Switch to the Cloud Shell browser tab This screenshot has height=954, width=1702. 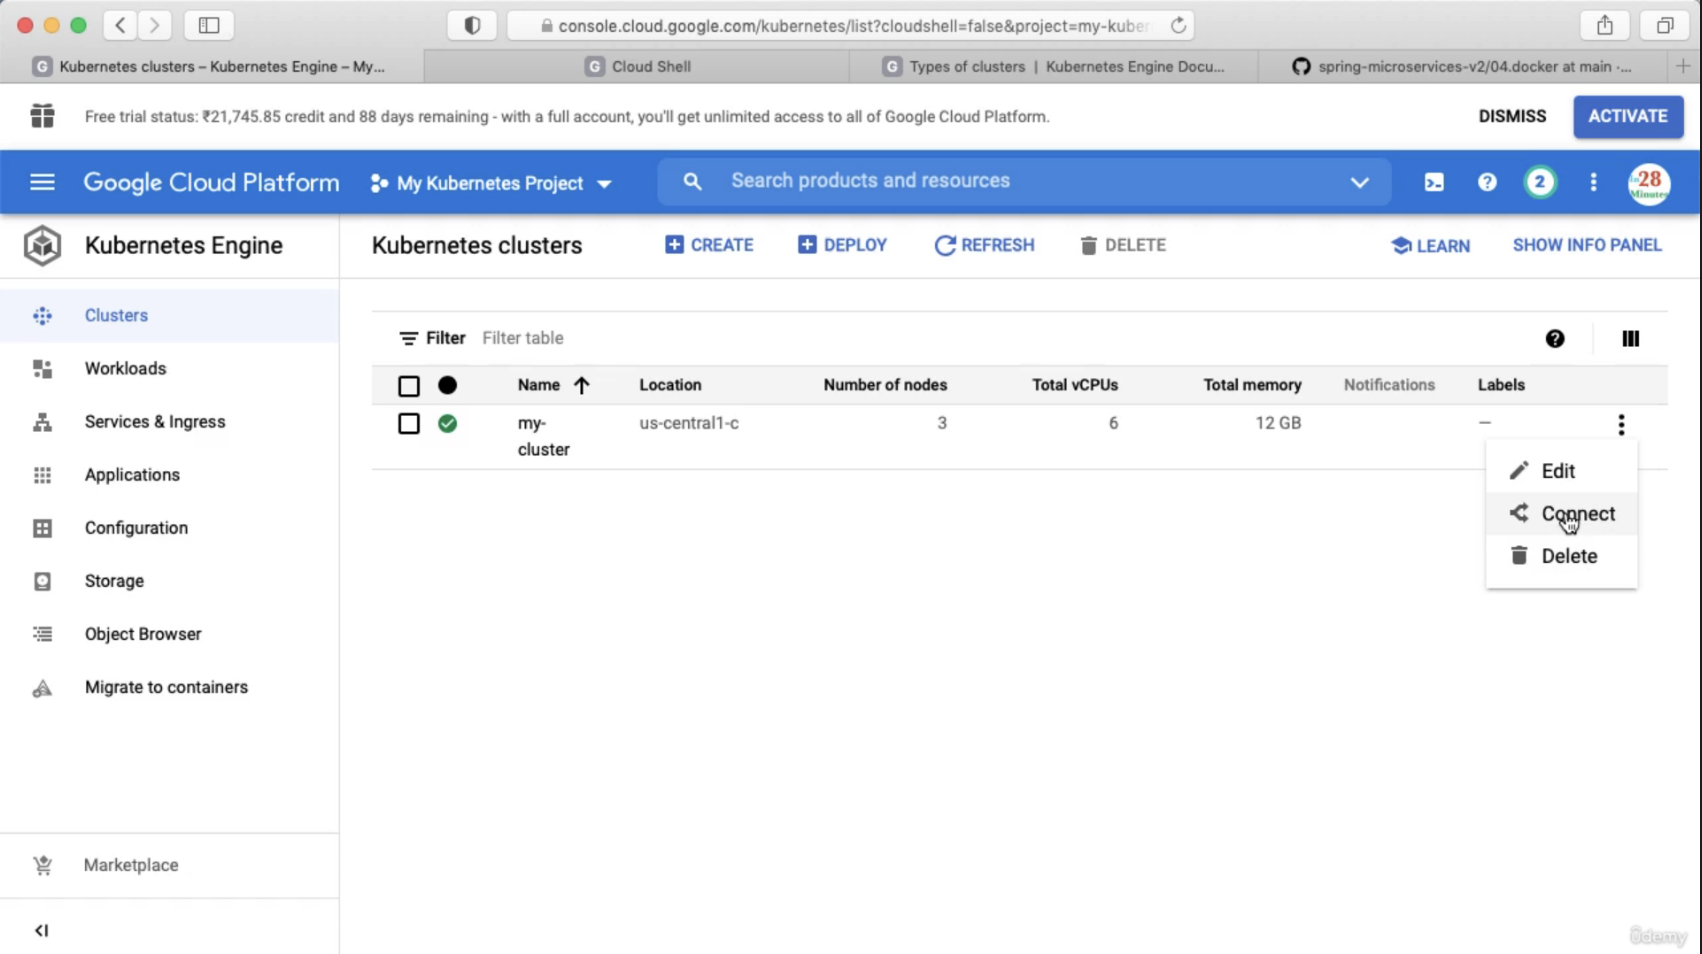point(637,66)
